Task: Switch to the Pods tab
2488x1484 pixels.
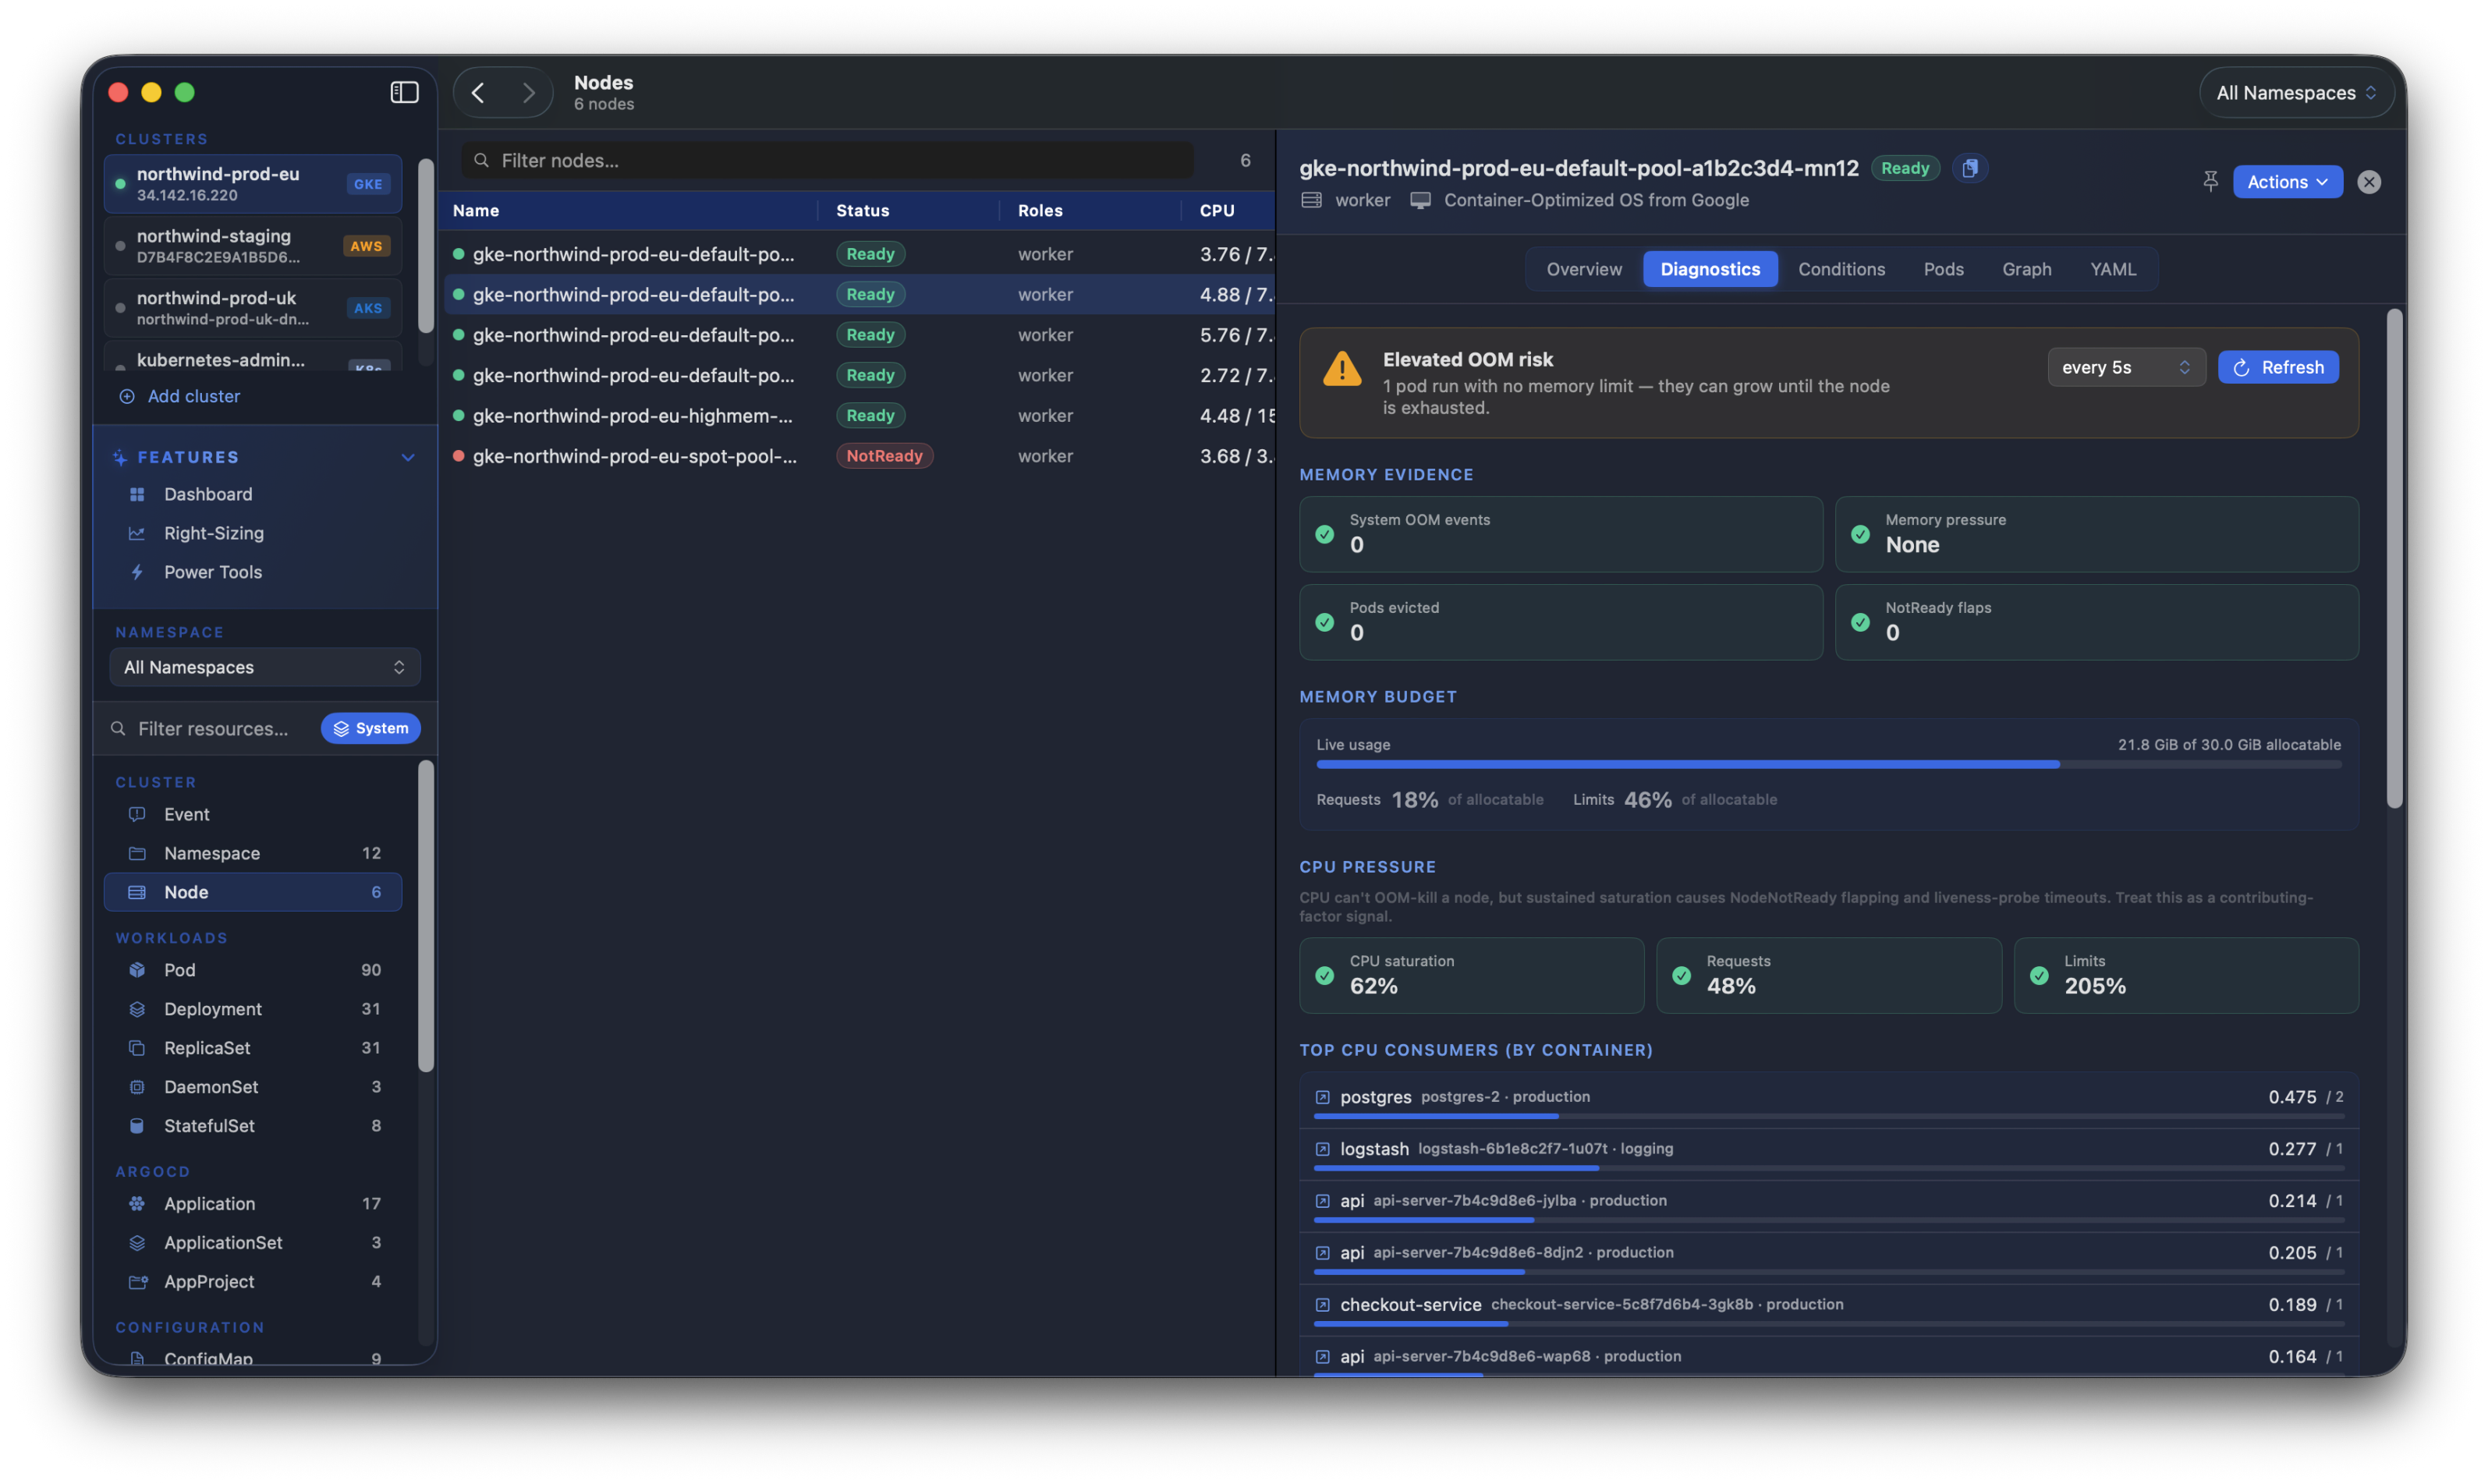Action: 1943,269
